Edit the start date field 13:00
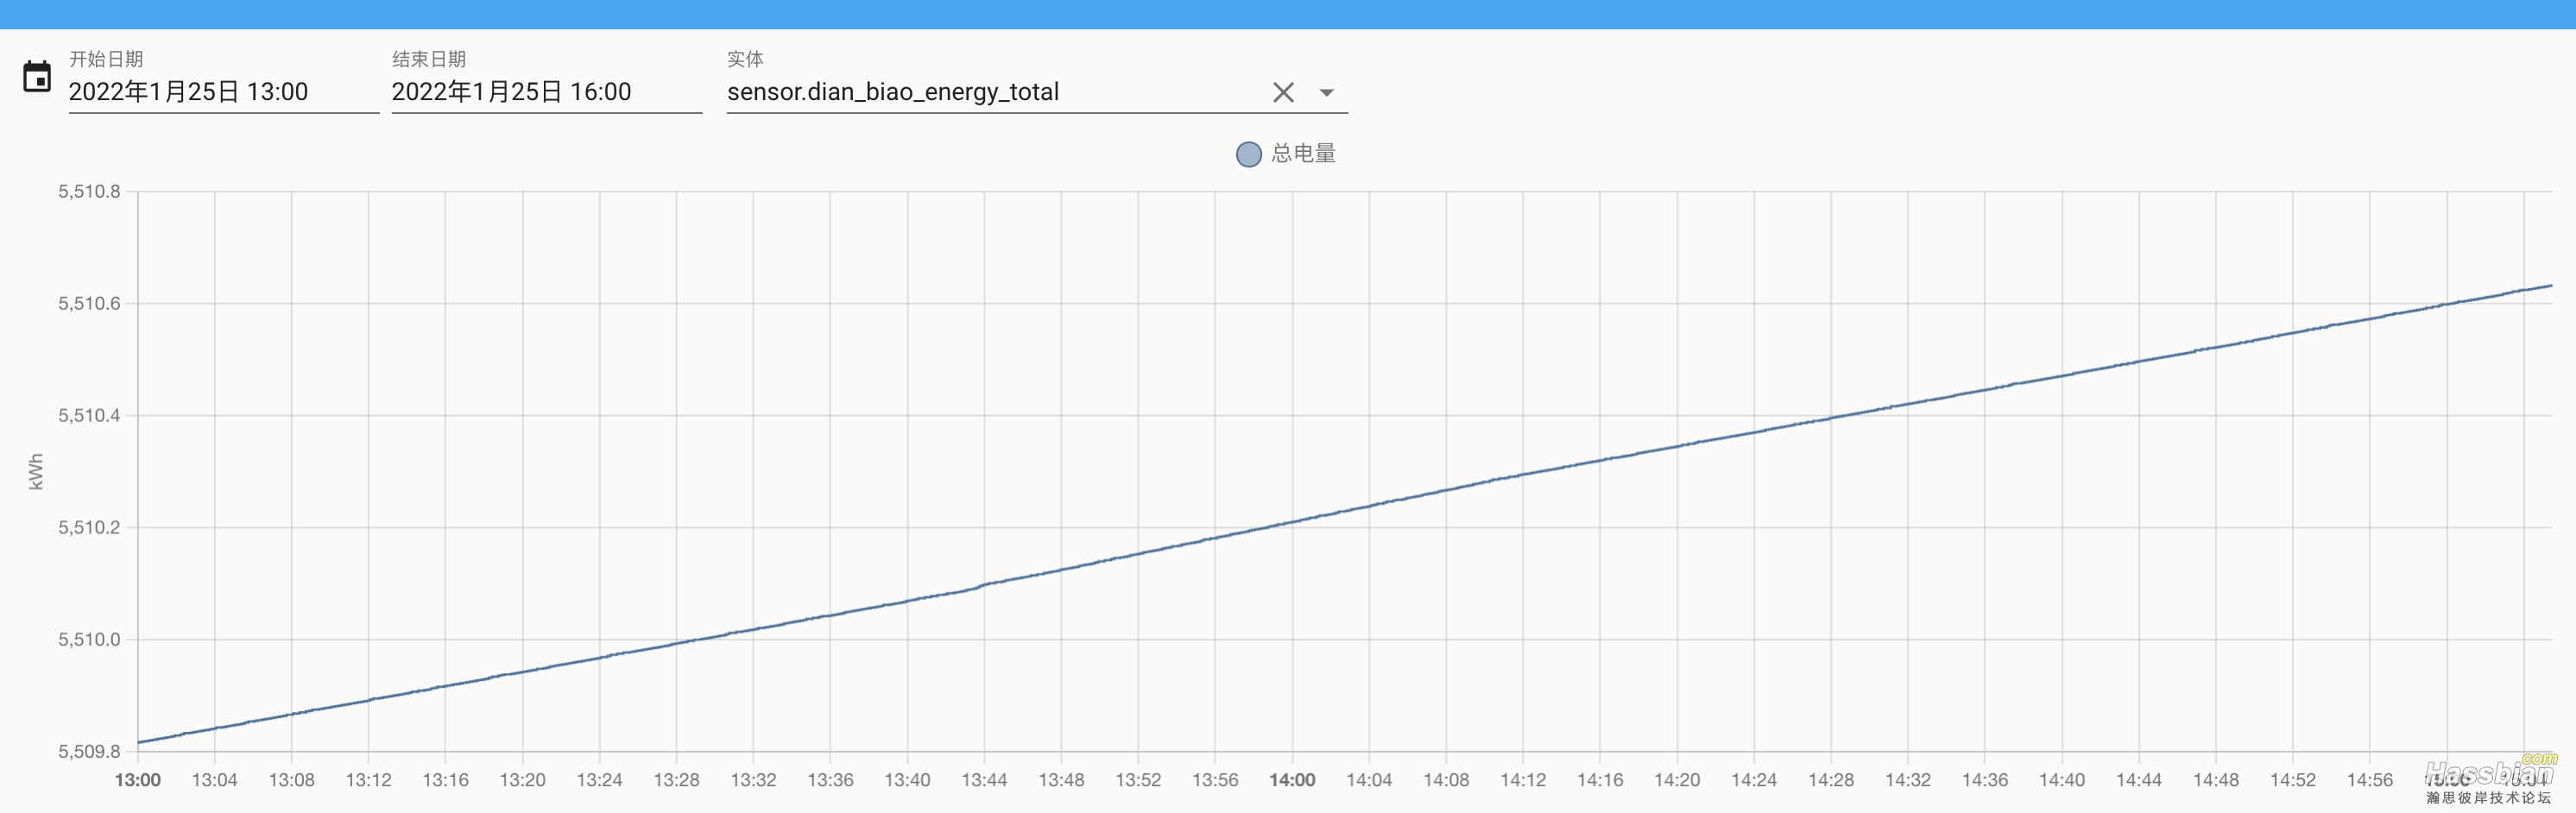Viewport: 2576px width, 813px height. click(x=224, y=92)
